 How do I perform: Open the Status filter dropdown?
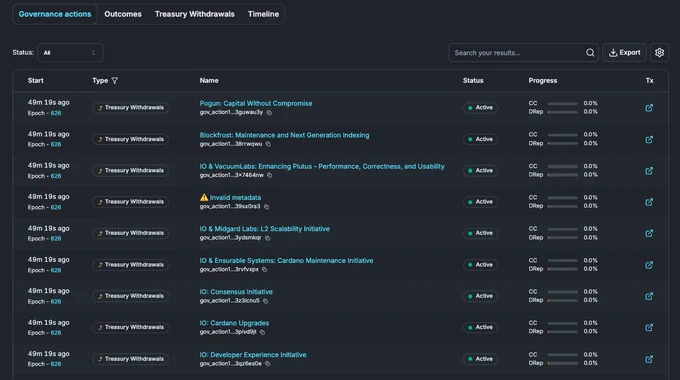pos(70,53)
